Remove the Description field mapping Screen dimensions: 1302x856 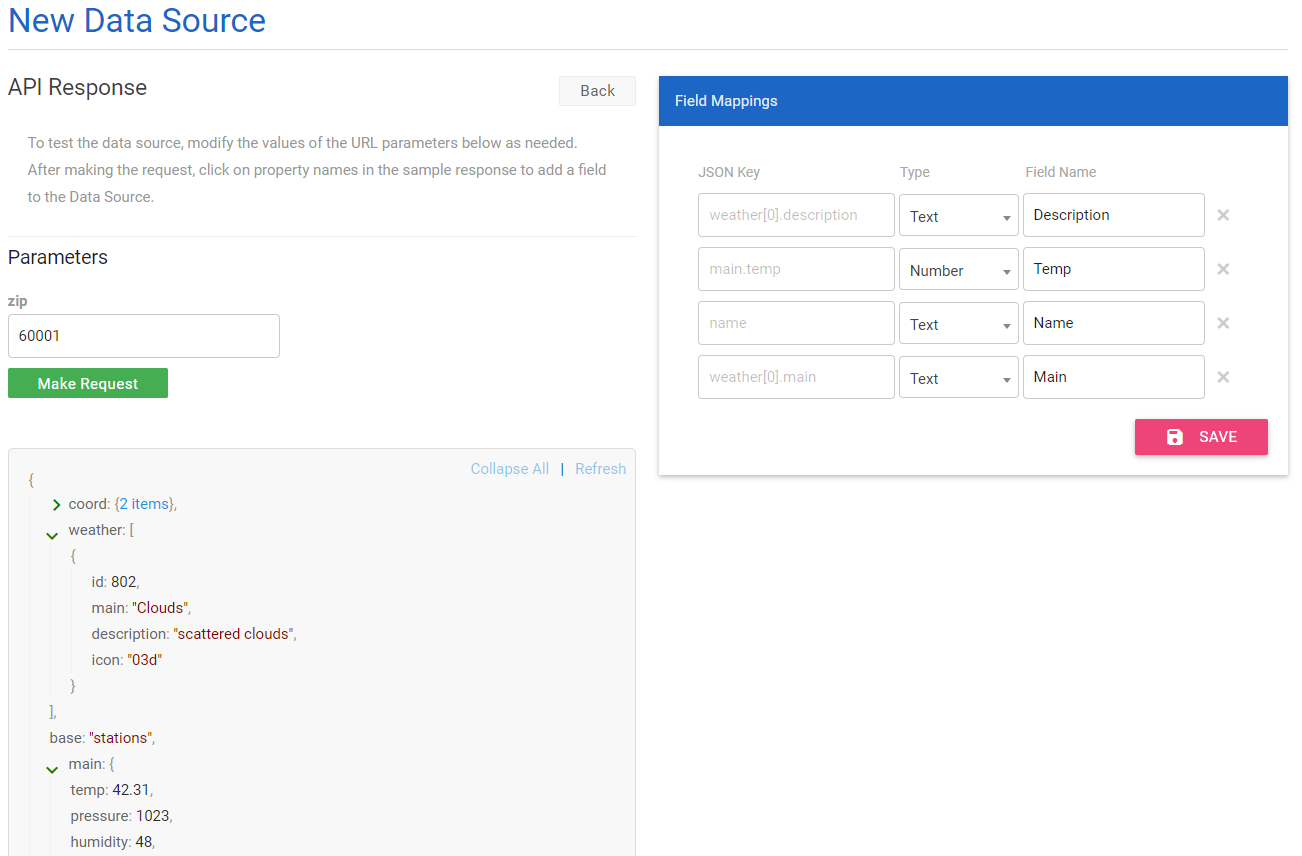[1223, 215]
